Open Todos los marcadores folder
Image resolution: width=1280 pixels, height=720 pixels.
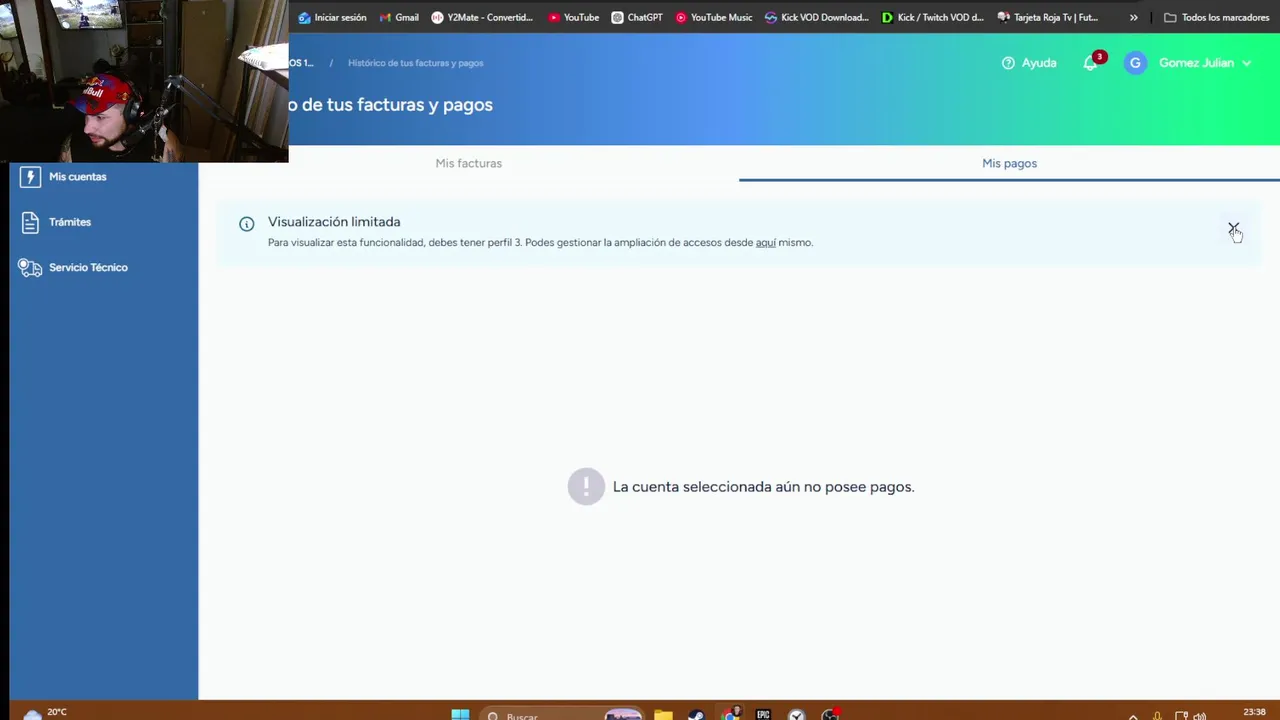[1217, 17]
